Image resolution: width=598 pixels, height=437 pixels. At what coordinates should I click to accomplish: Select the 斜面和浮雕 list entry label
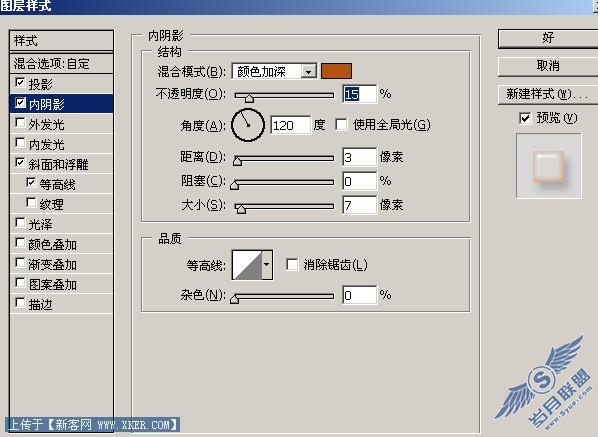coord(58,164)
